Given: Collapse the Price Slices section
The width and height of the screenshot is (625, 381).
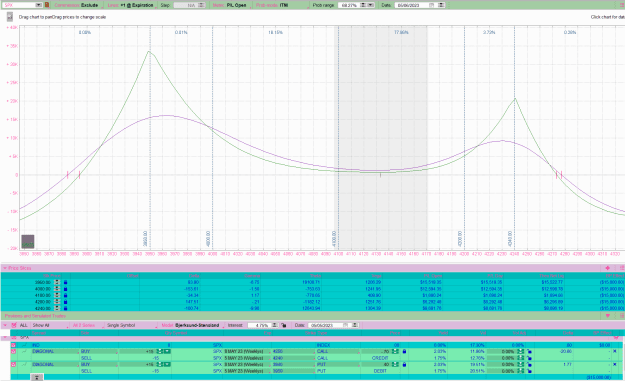Looking at the screenshot, I should point(5,268).
